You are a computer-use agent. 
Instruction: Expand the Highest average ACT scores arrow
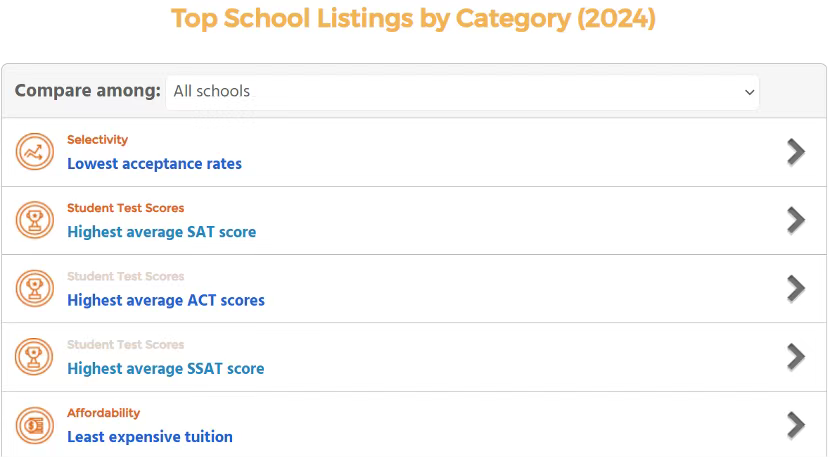(796, 288)
